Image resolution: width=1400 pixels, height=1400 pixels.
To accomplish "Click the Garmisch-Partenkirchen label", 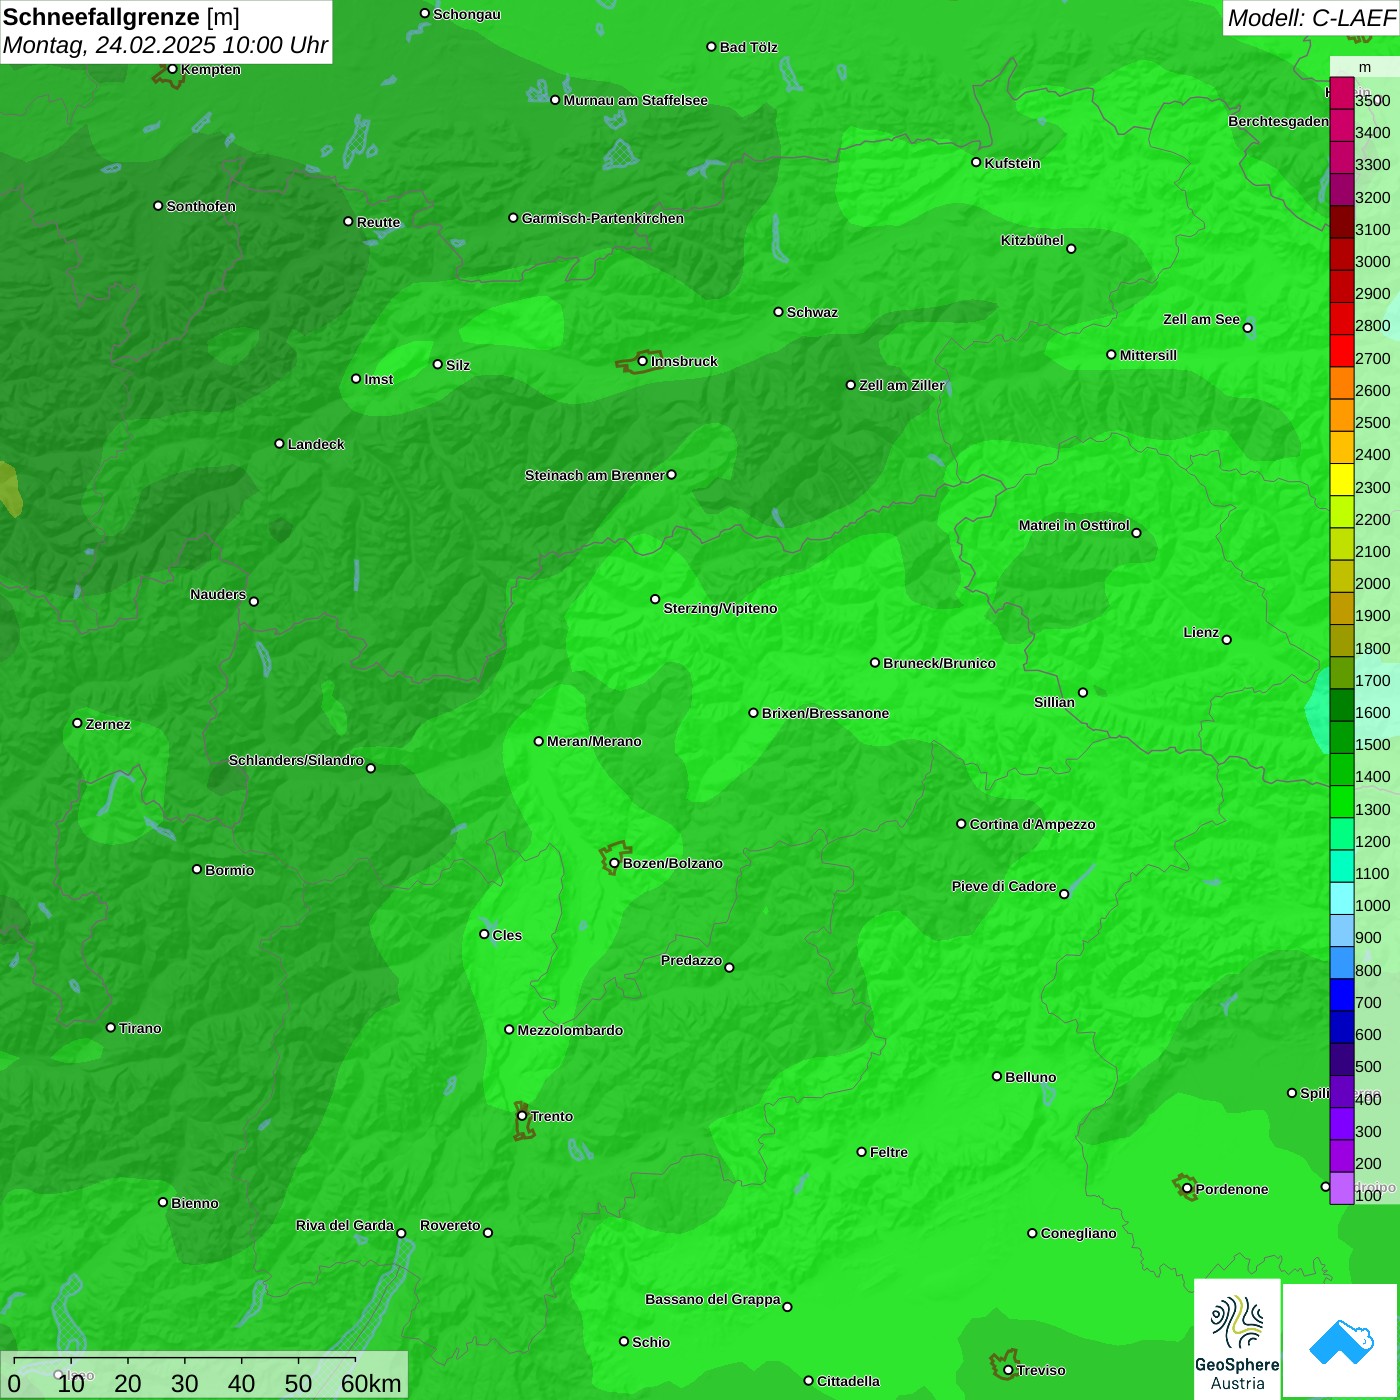I will pos(603,218).
